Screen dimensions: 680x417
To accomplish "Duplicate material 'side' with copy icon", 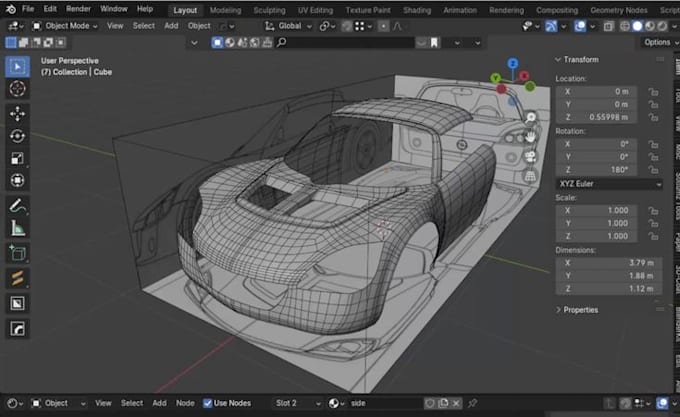I will pyautogui.click(x=443, y=404).
